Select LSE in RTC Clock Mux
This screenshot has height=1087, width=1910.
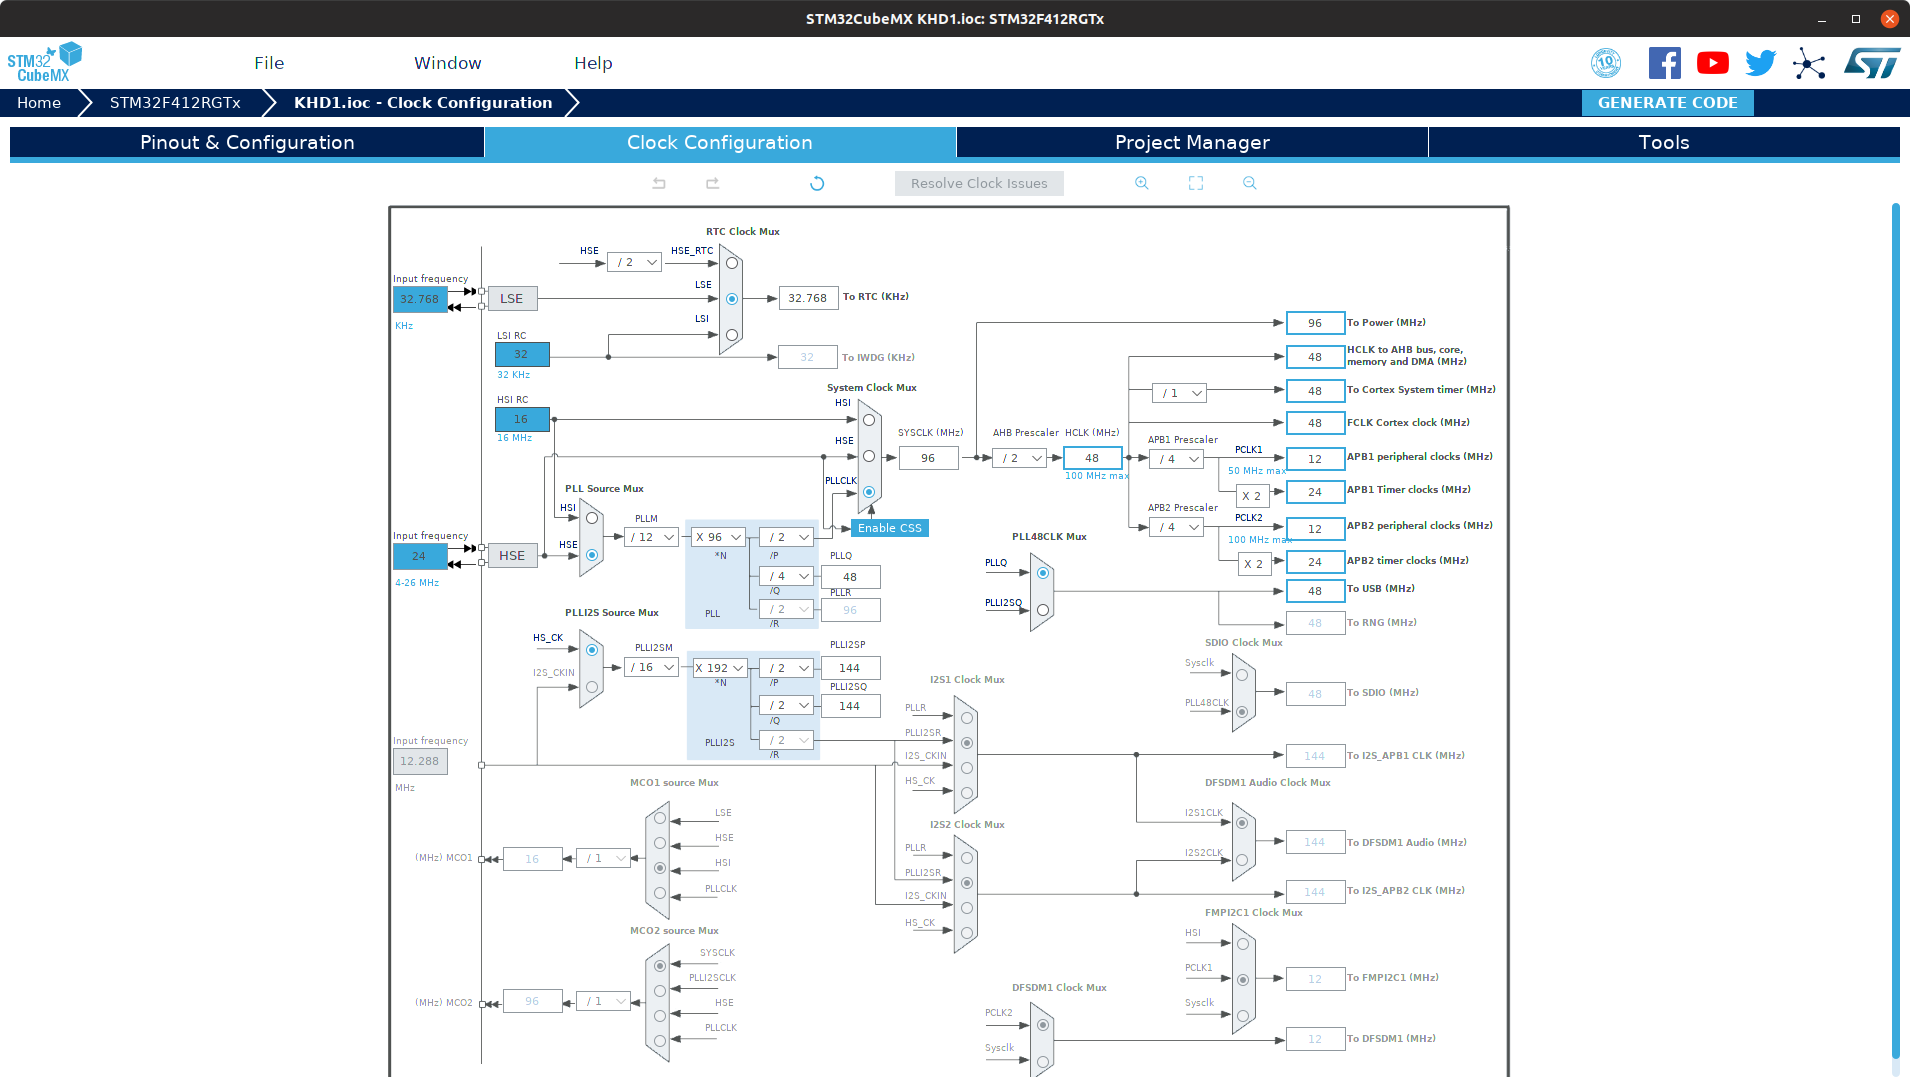pyautogui.click(x=732, y=299)
